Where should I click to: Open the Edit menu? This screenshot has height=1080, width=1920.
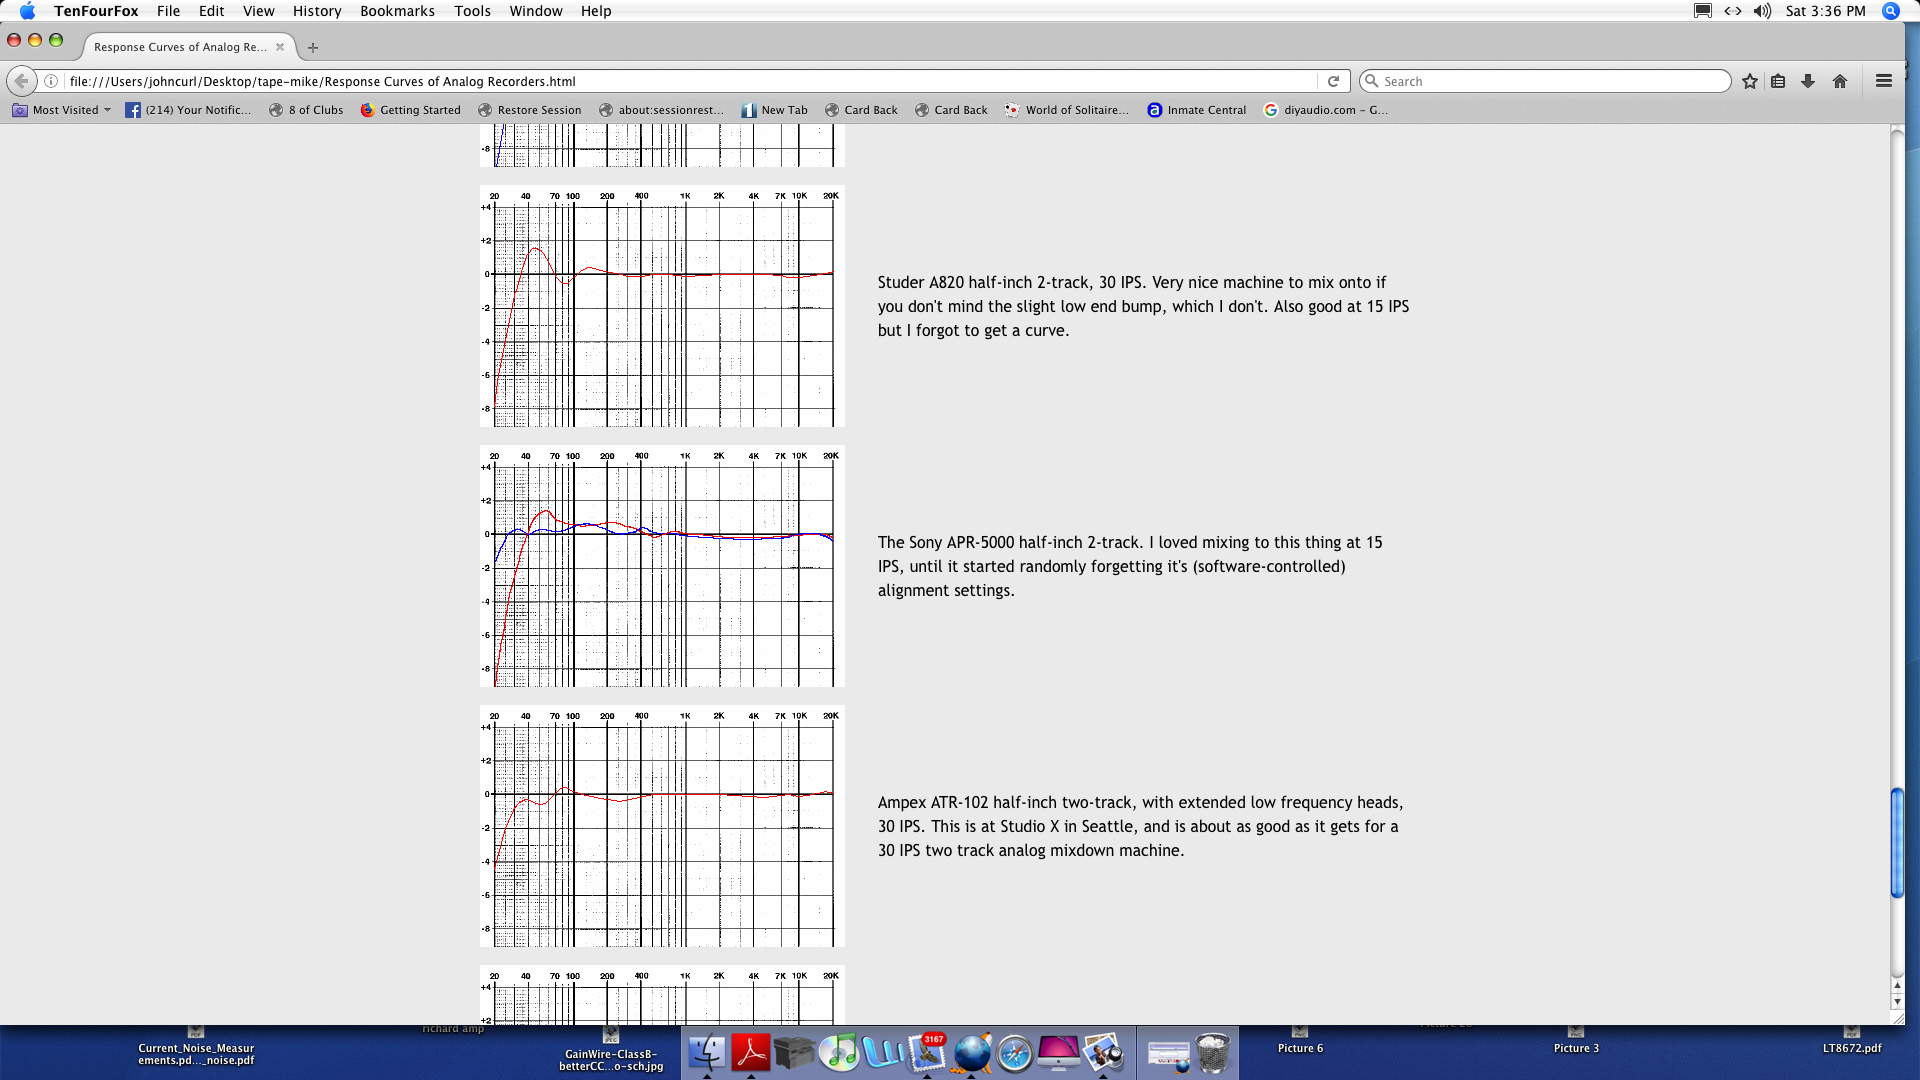(211, 11)
